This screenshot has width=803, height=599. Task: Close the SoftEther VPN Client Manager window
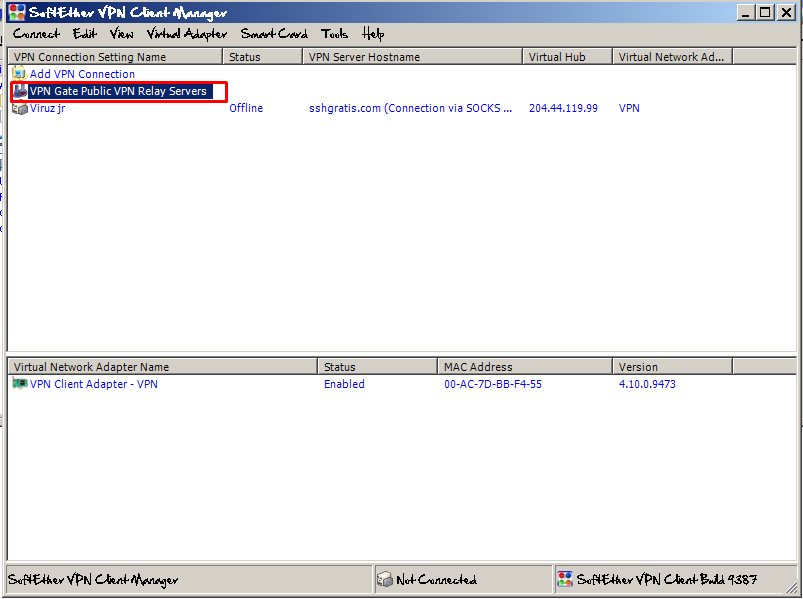(x=786, y=12)
